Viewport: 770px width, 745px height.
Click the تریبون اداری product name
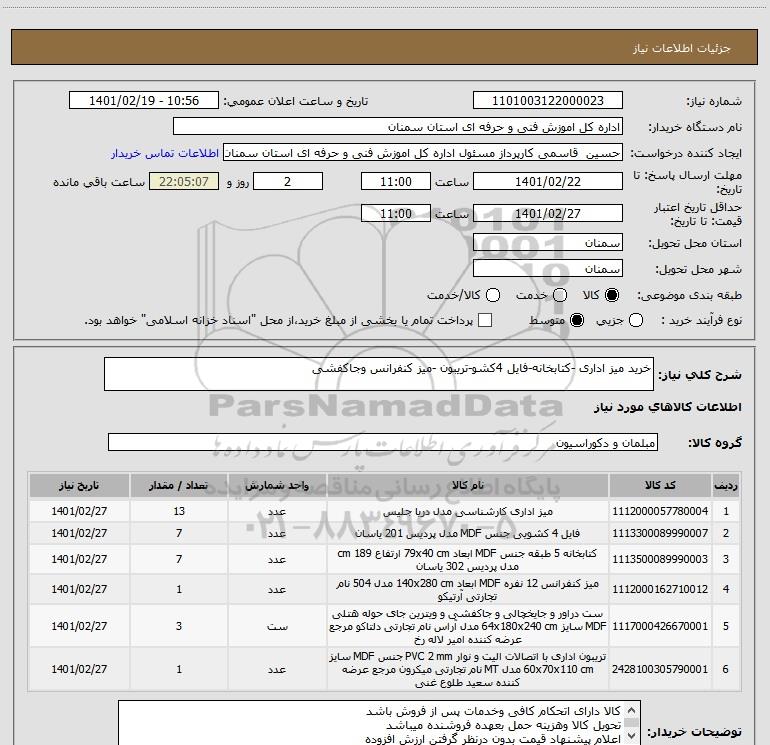(x=468, y=669)
